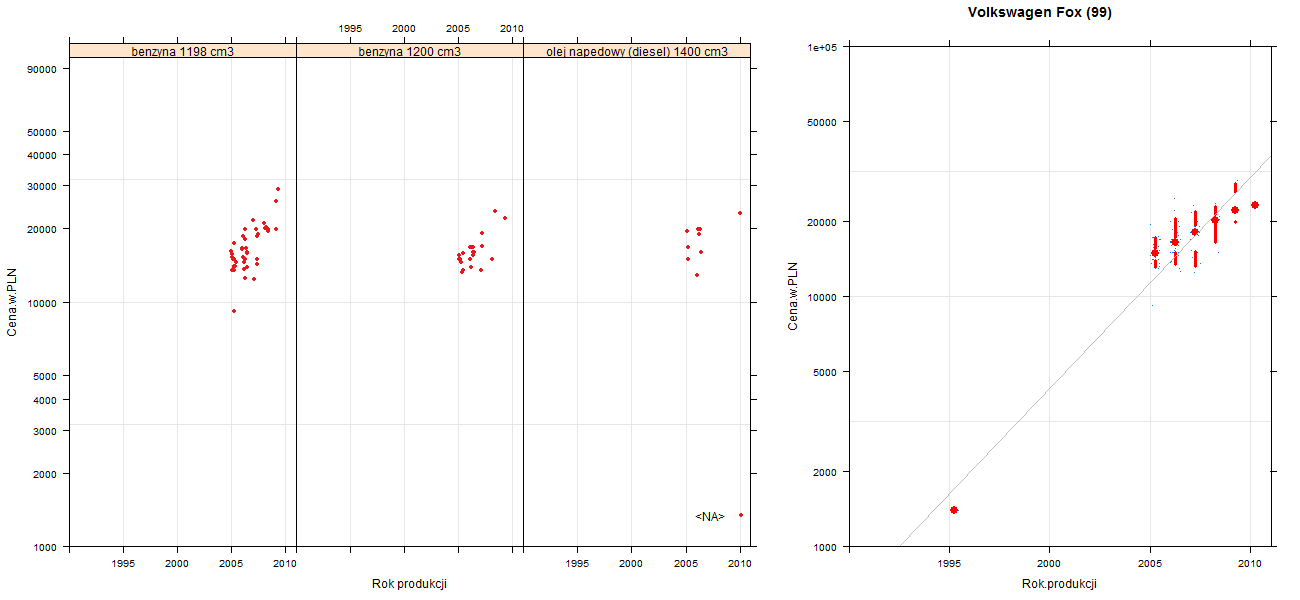
Task: Select the "benzyna 1198 cm3" panel header
Action: tap(183, 51)
